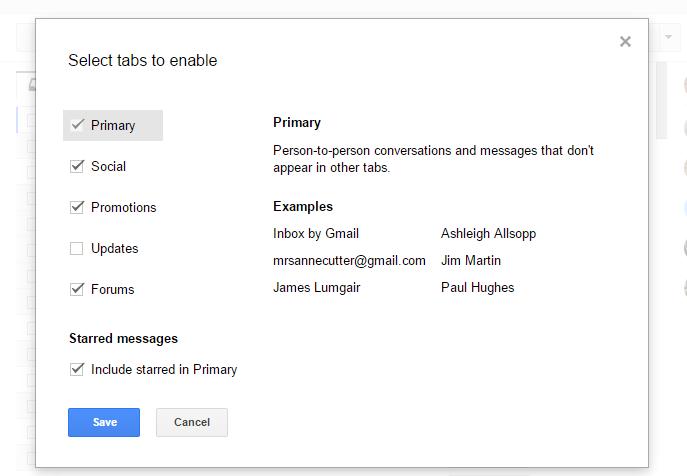687x476 pixels.
Task: Click the Select tabs to enable title
Action: click(x=142, y=60)
